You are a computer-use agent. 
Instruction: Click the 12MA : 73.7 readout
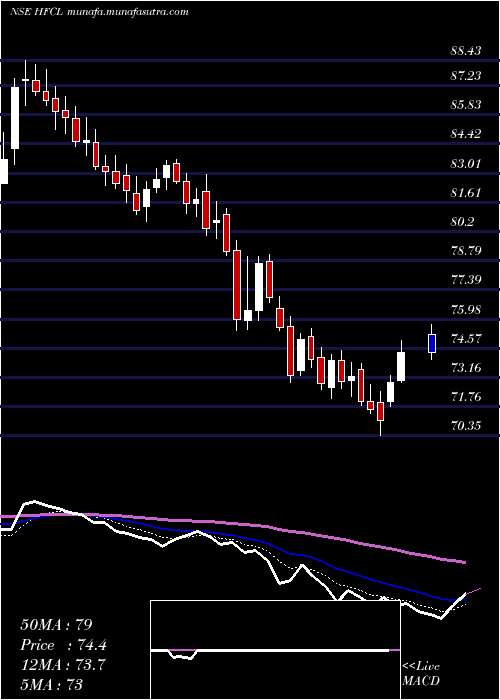tap(63, 665)
